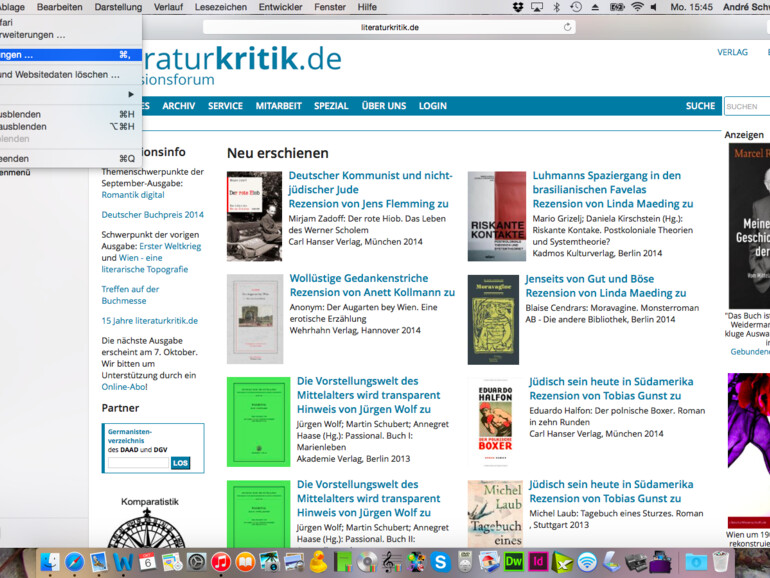This screenshot has height=578, width=770.
Task: Click the RISKANTE KONTAKTE book cover
Action: pyautogui.click(x=496, y=216)
